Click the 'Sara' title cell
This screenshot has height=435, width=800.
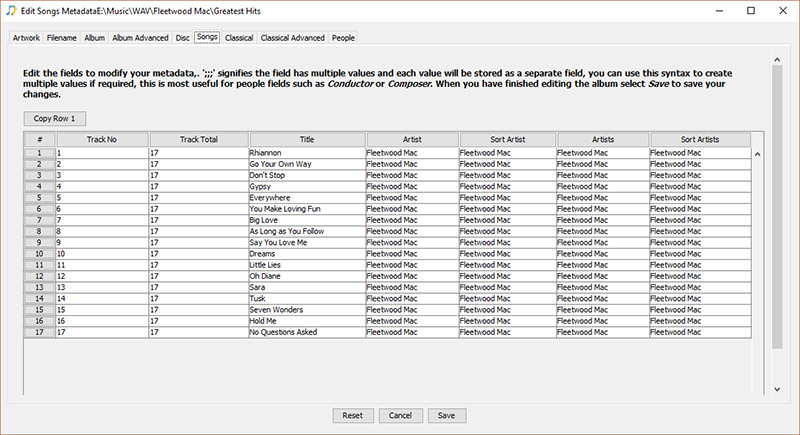307,288
